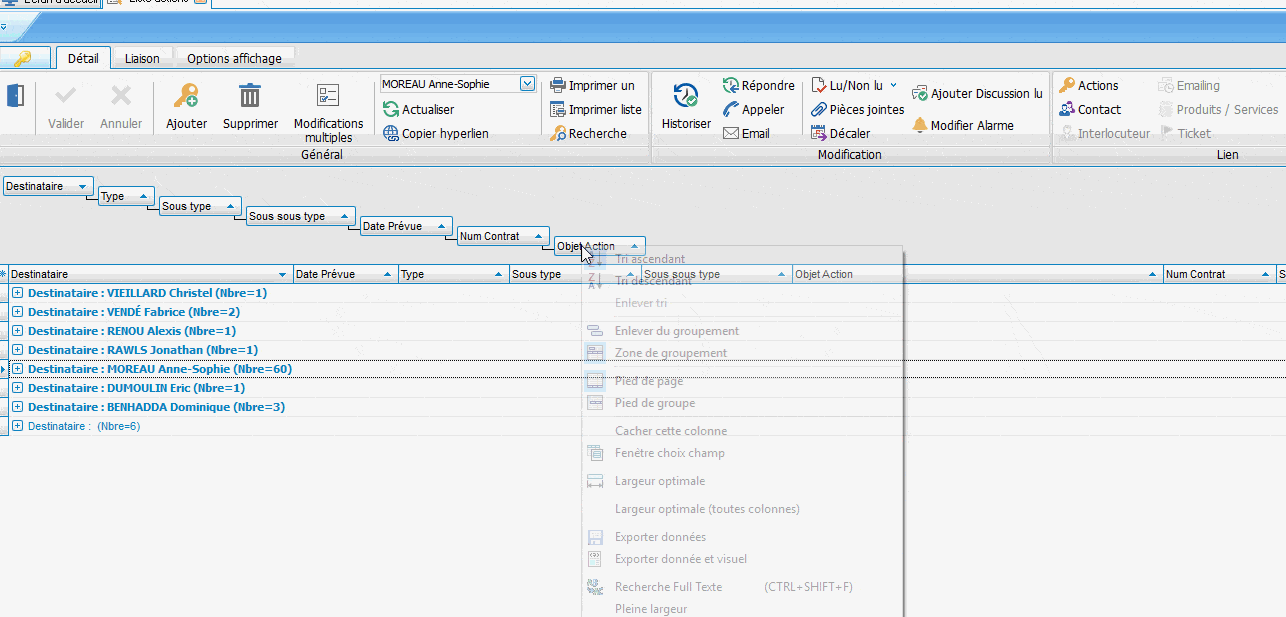
Task: Click the Appeler phone icon
Action: click(x=731, y=110)
